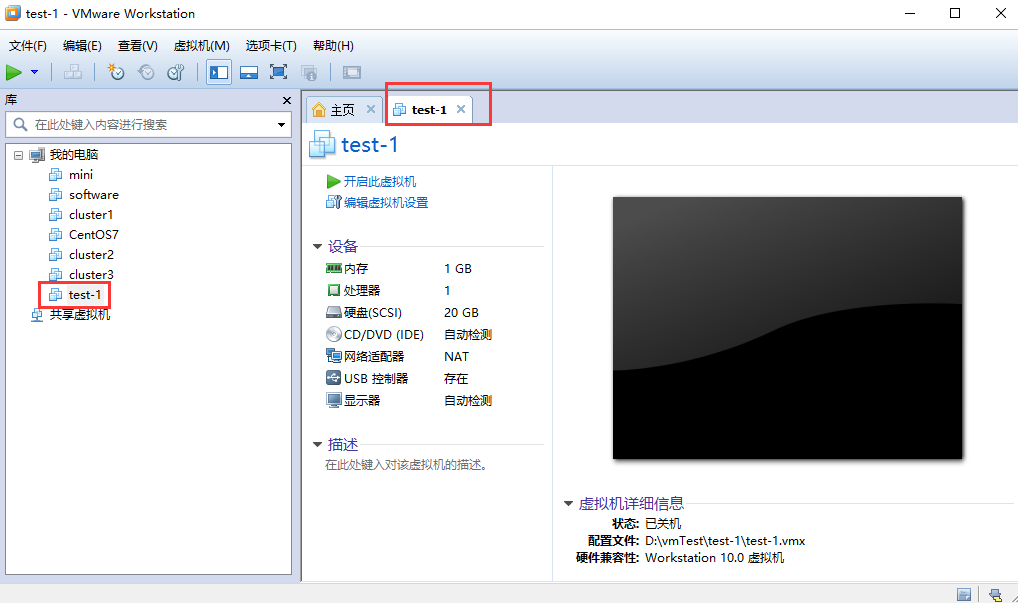Close the test-1 tab
Viewport: 1018px width, 603px height.
(461, 109)
